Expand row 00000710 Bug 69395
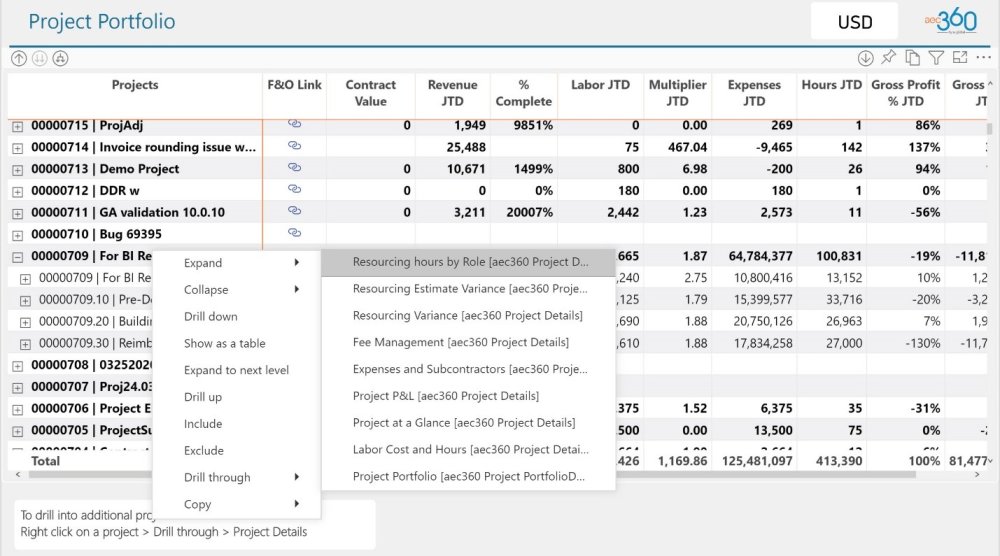Screen dimensions: 1000x556 tap(17, 235)
